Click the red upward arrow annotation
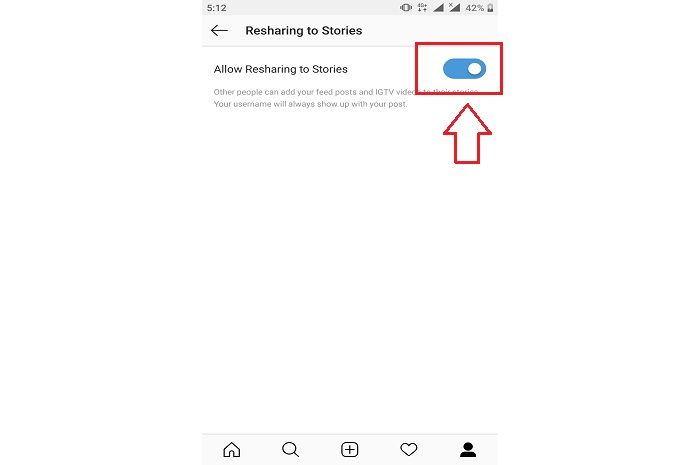 (x=467, y=134)
